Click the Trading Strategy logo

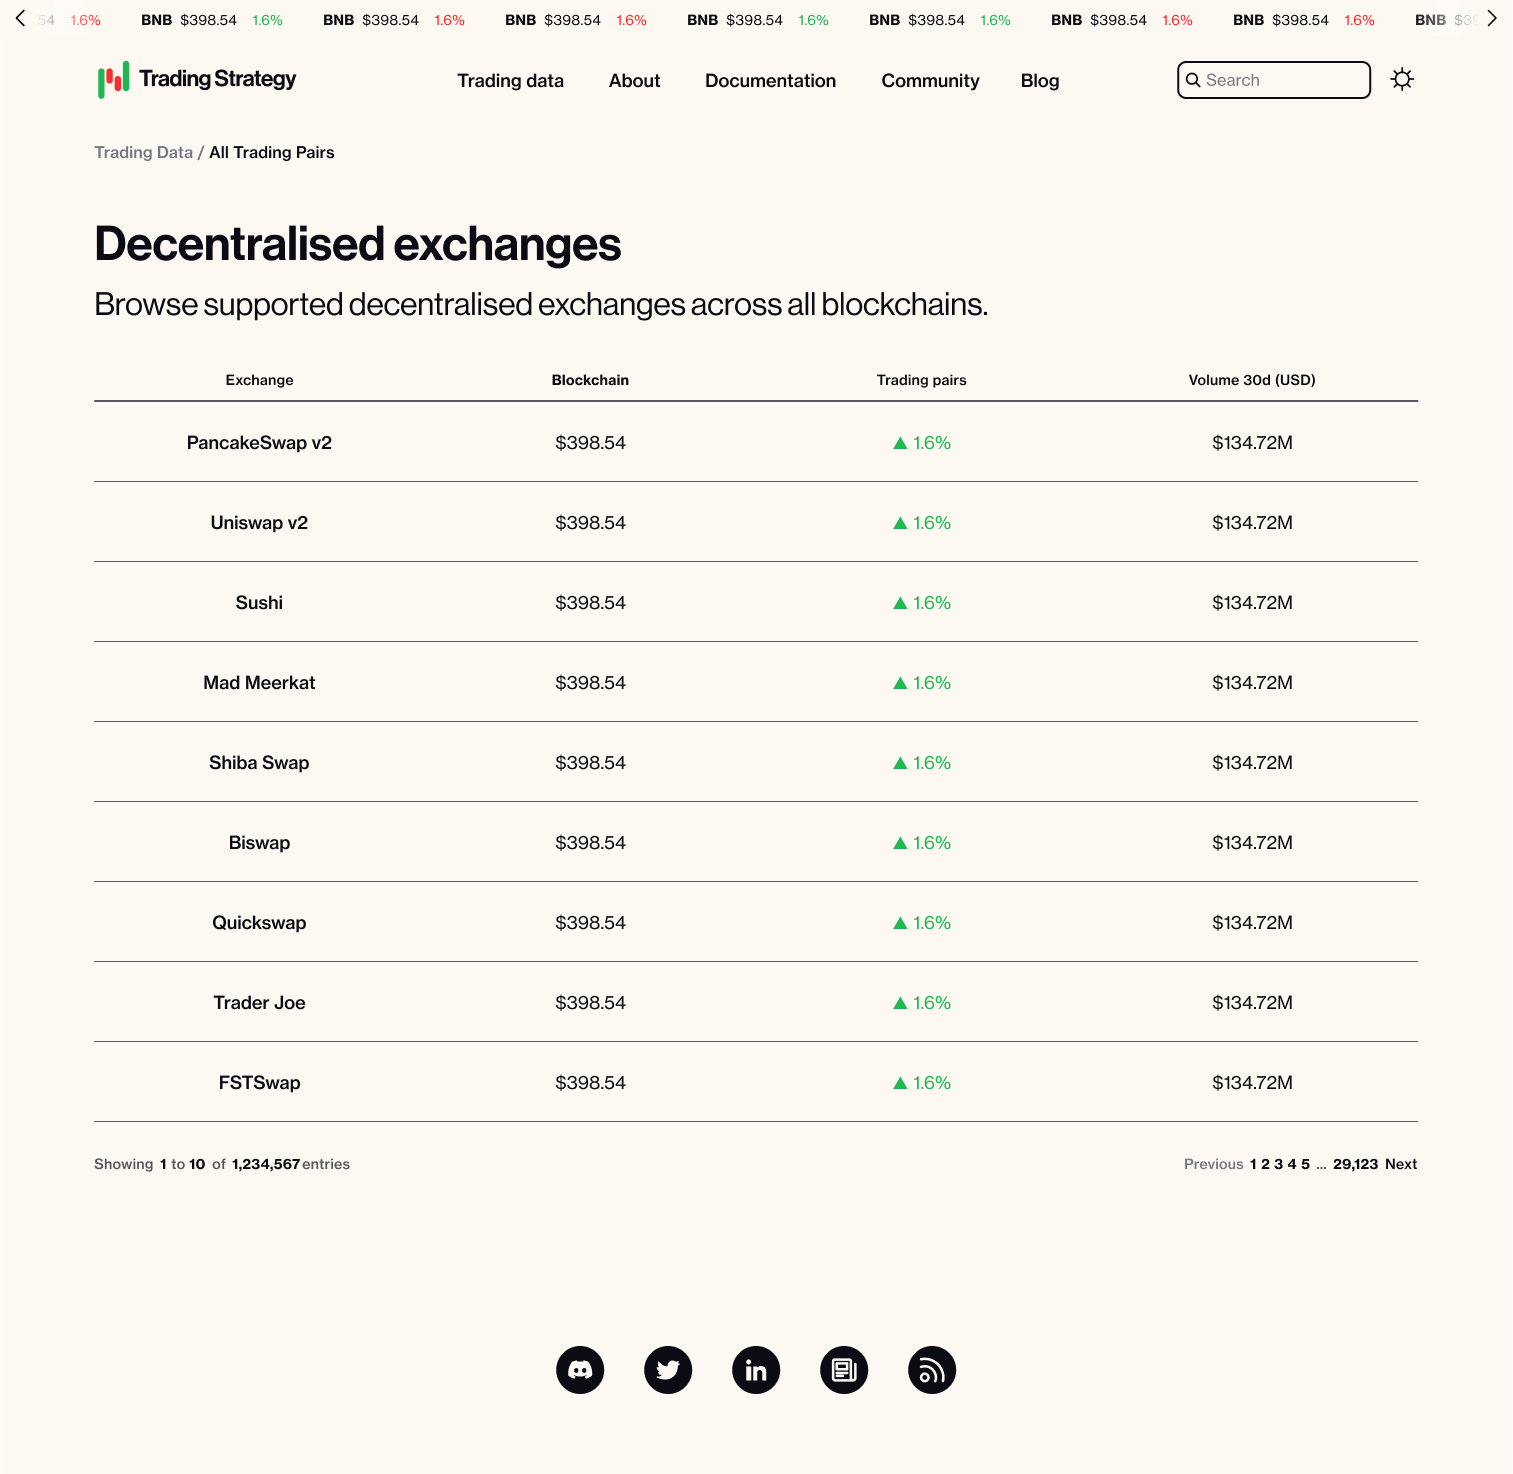[196, 79]
